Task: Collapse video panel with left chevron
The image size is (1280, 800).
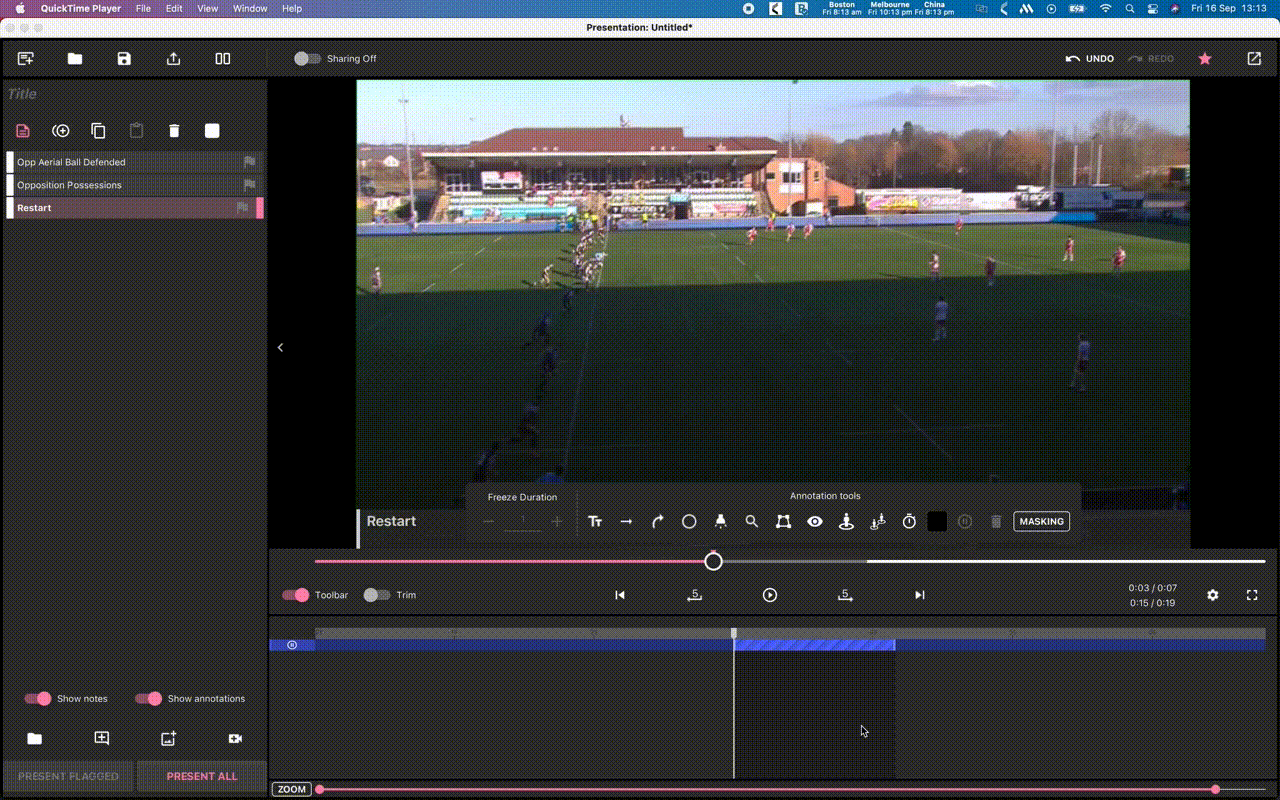Action: (x=280, y=347)
